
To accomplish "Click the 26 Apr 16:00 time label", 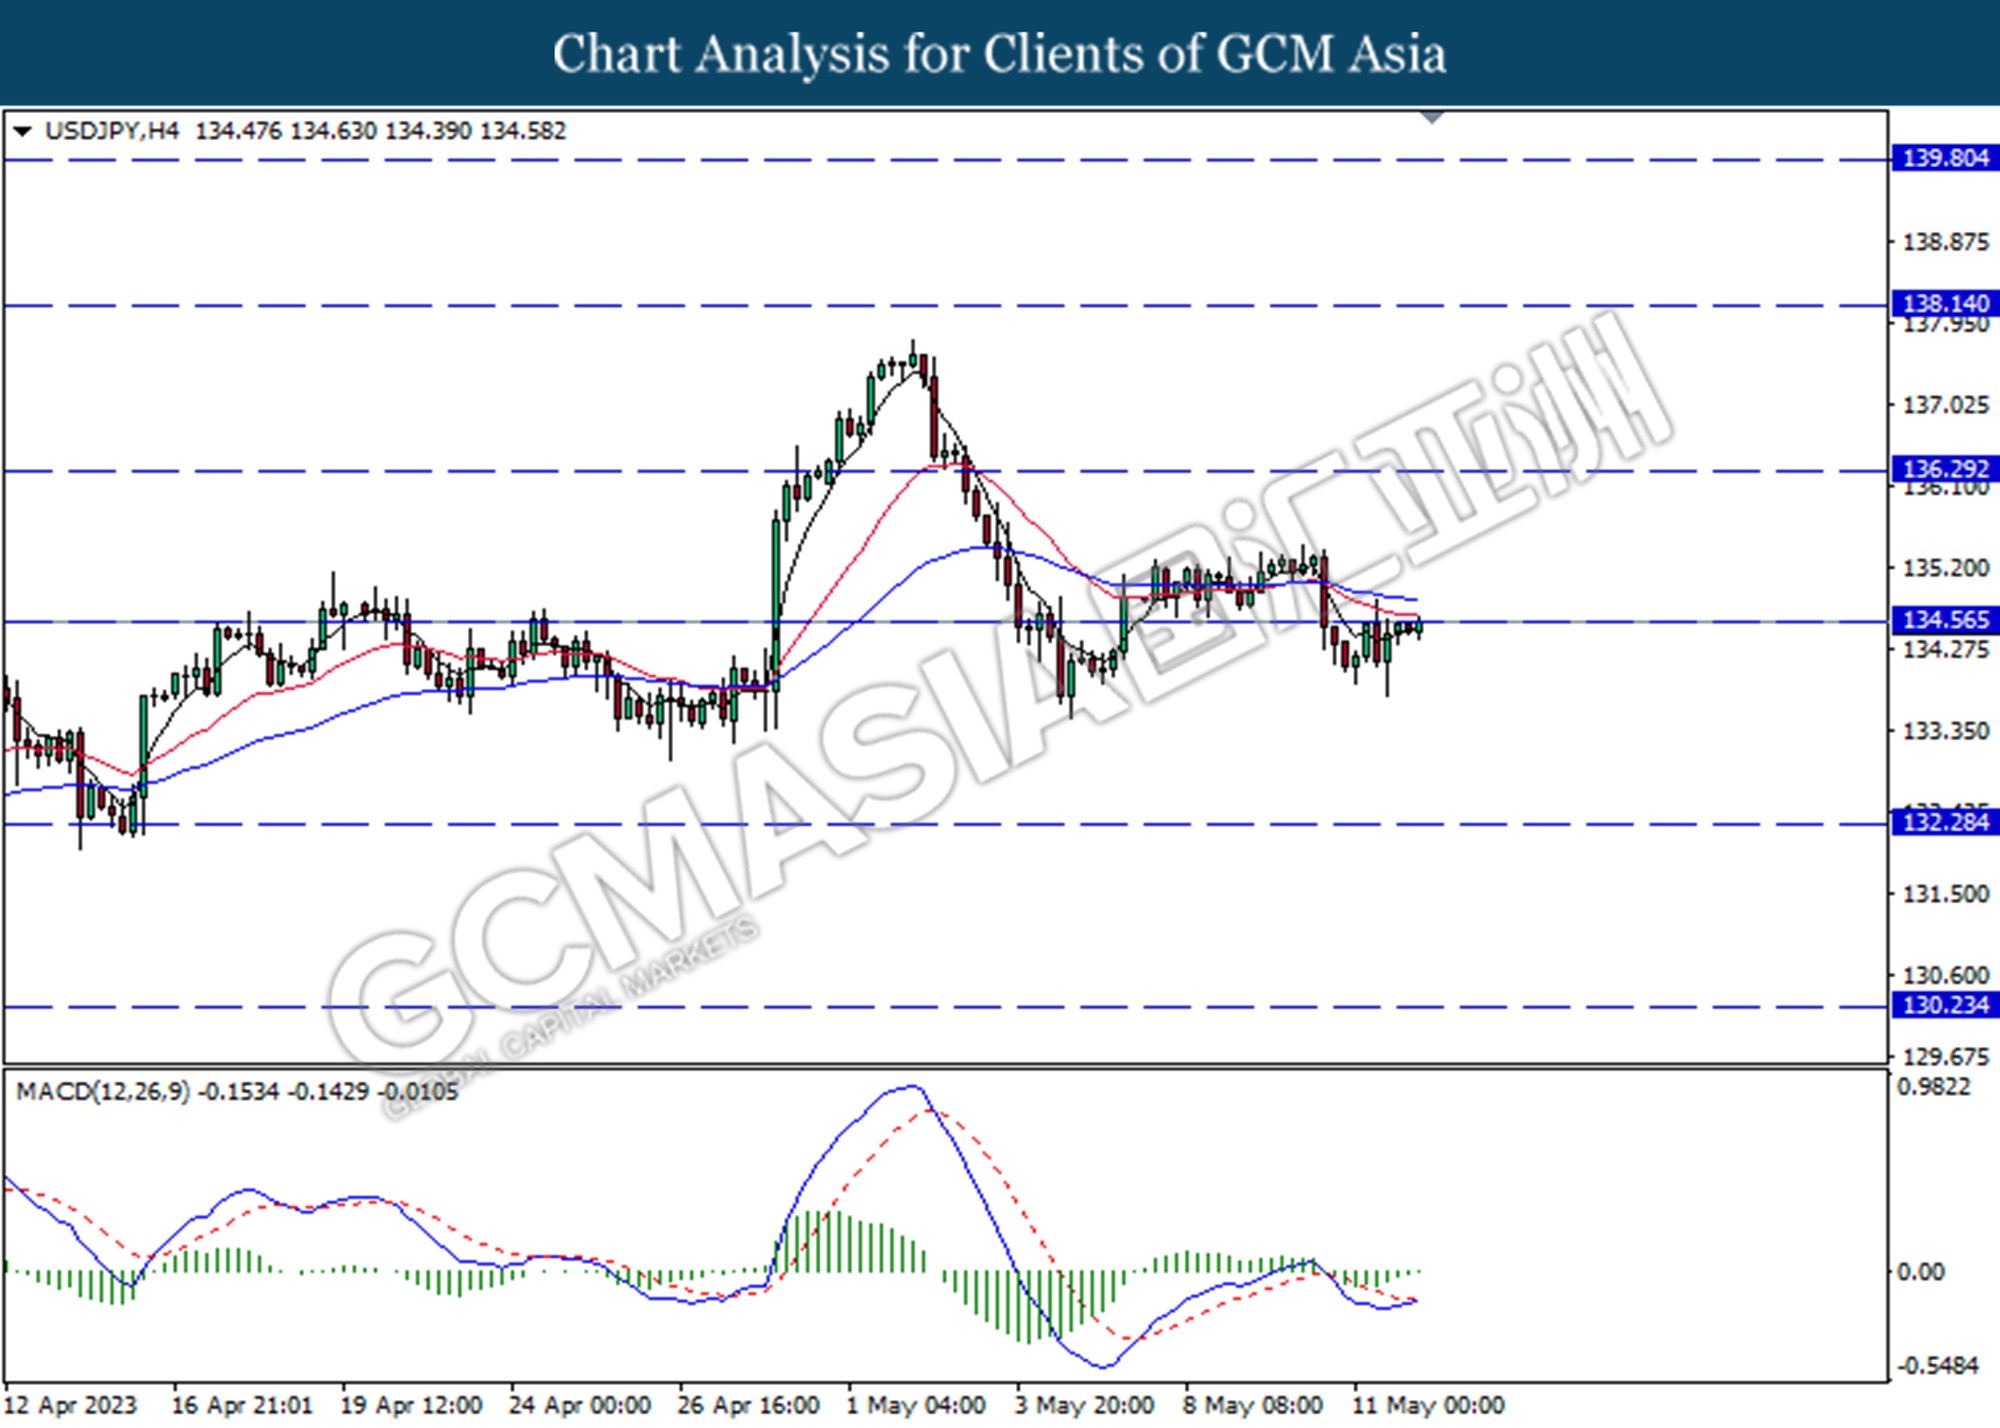I will 749,1405.
